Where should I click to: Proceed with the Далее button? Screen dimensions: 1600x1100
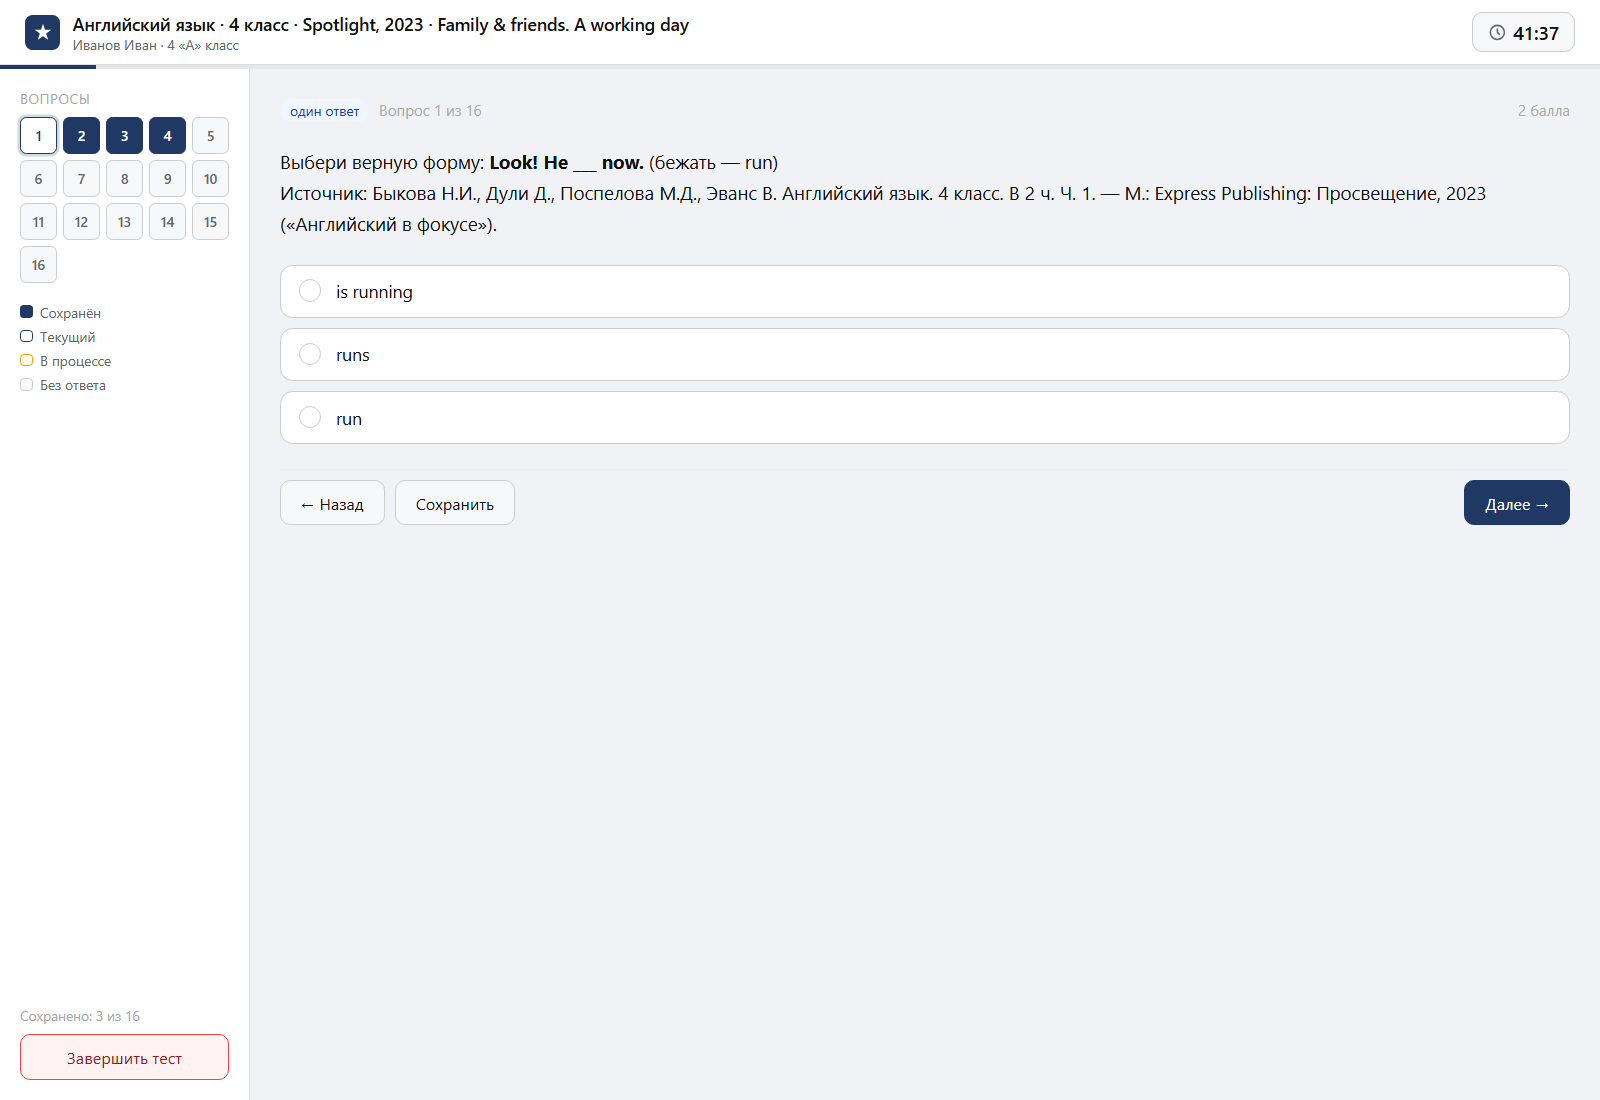click(1516, 503)
